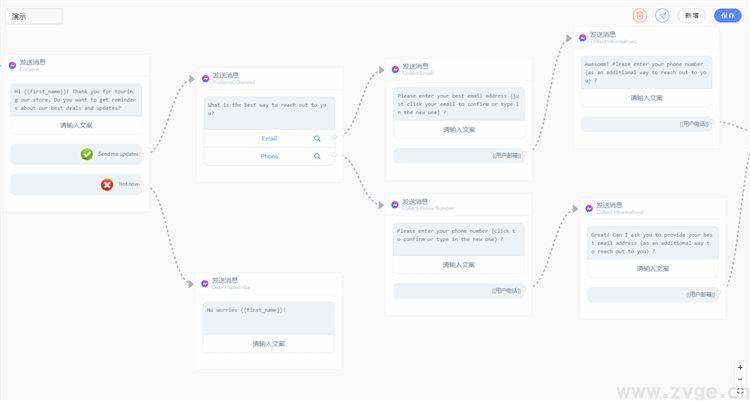The height and width of the screenshot is (401, 750).
Task: Click the 演示 flow name field
Action: click(x=34, y=16)
